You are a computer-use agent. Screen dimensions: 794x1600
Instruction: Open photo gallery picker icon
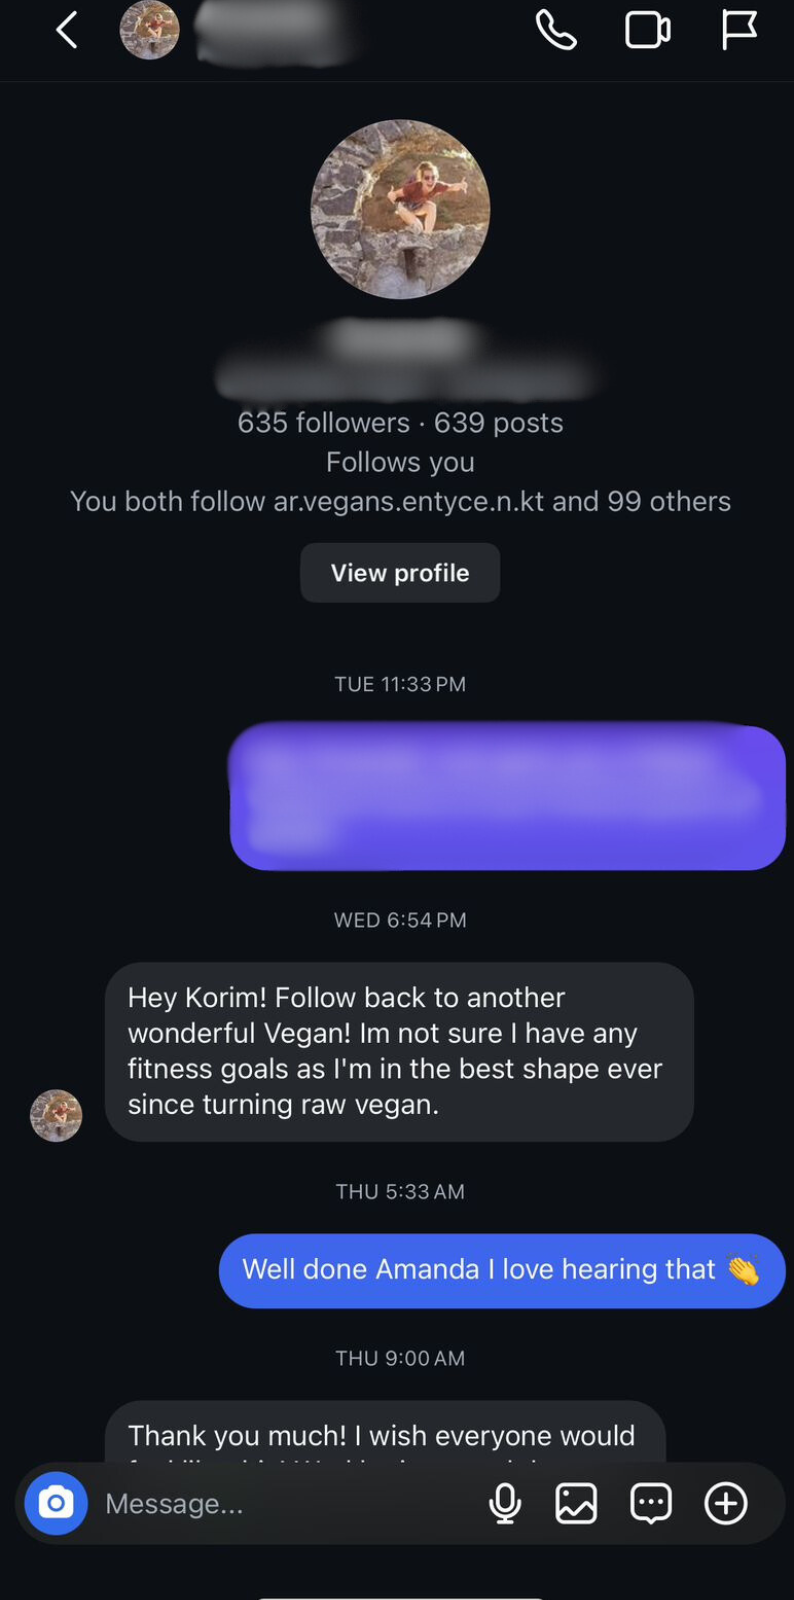pyautogui.click(x=576, y=1503)
